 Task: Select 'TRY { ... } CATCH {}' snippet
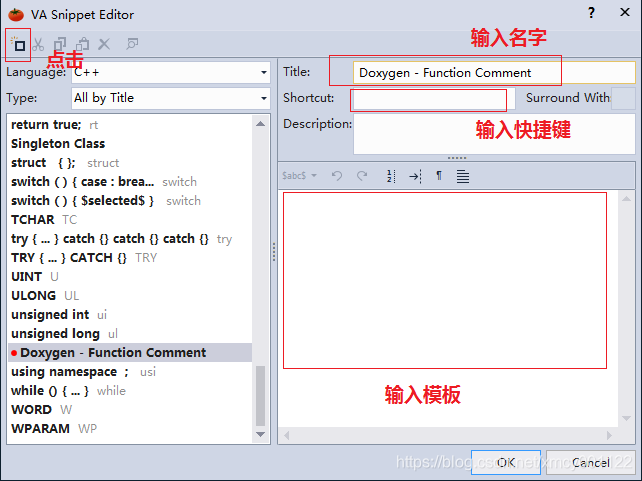pyautogui.click(x=130, y=258)
